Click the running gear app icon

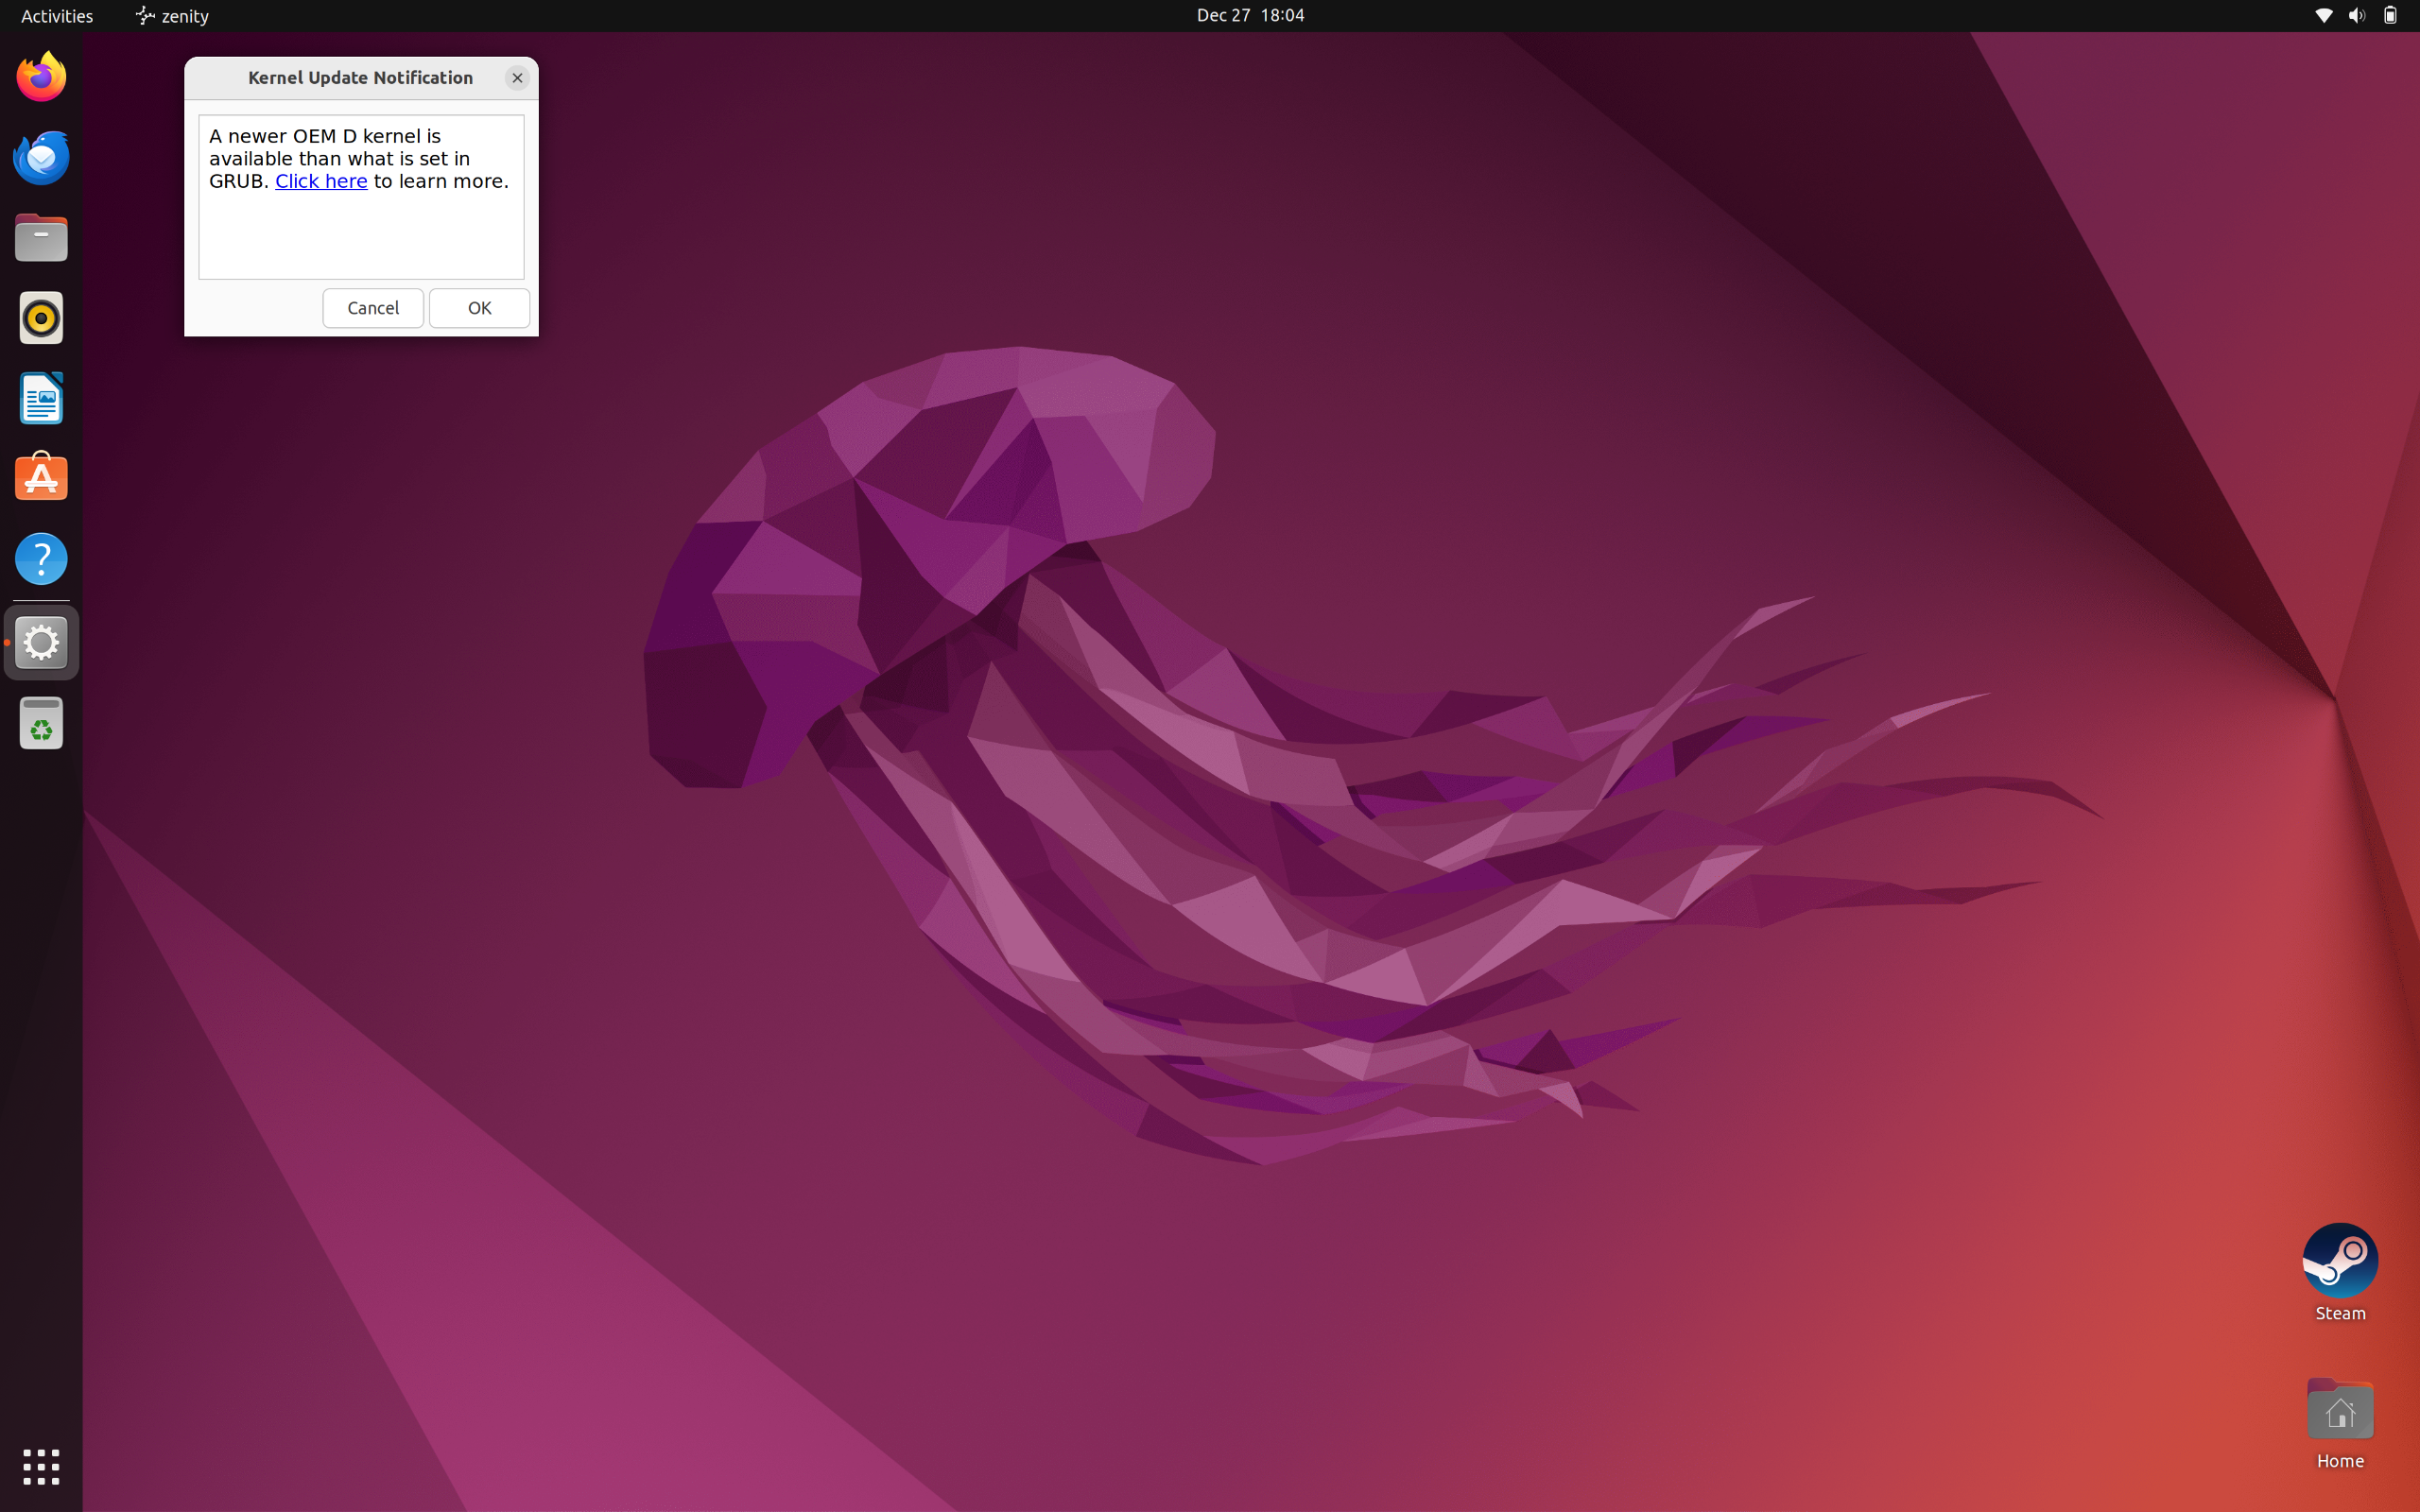click(41, 642)
